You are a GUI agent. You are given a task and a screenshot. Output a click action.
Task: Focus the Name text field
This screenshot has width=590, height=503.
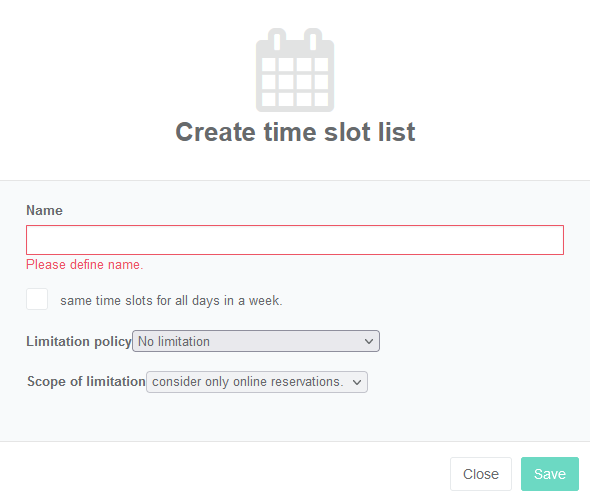tap(295, 240)
